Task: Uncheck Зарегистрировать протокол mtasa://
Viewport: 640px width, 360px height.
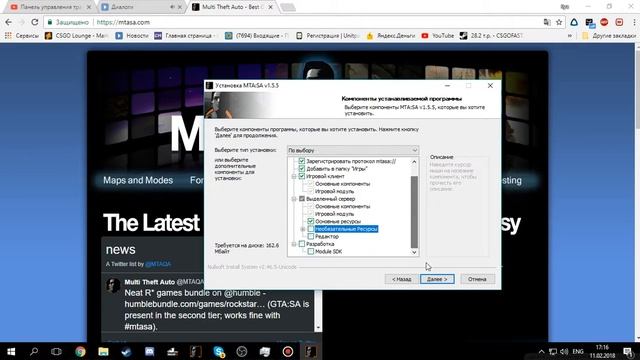Action: pos(302,161)
